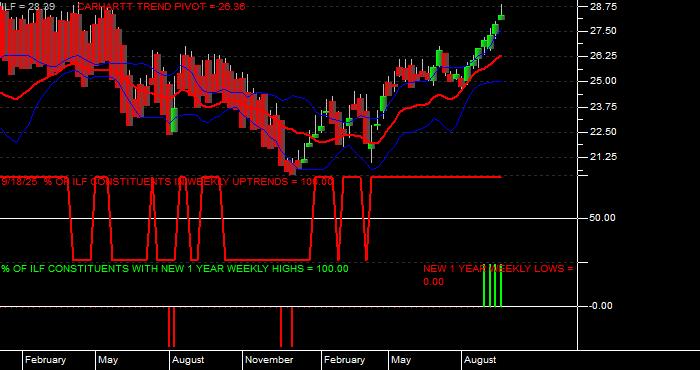The image size is (700, 370).
Task: Select the new 1 year weekly highs label
Action: 175,269
